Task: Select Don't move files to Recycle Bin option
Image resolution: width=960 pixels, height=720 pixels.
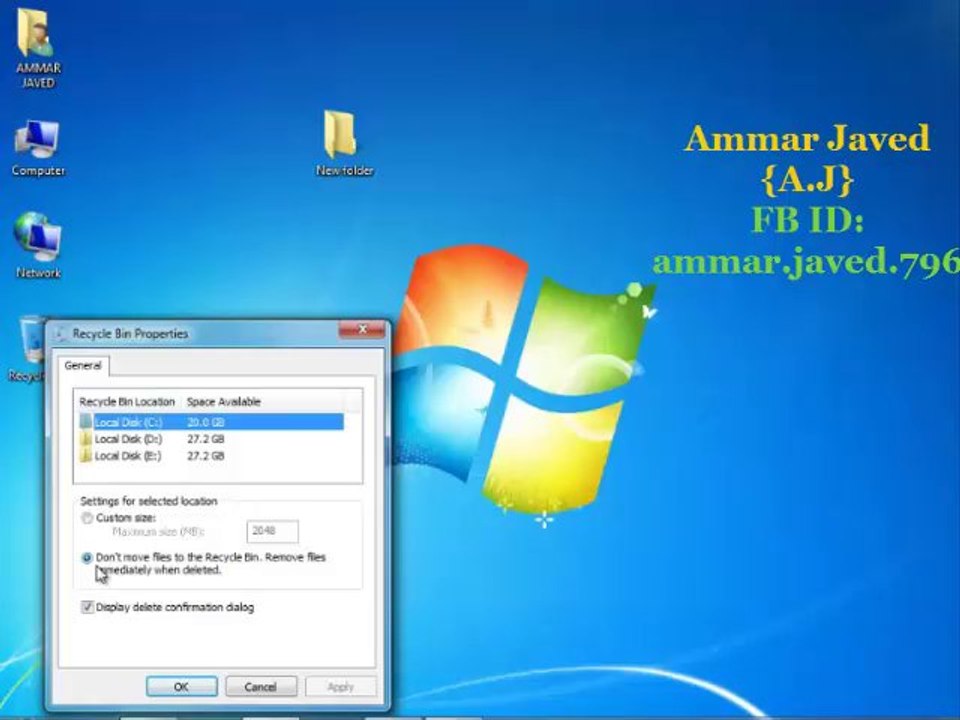Action: [86, 558]
